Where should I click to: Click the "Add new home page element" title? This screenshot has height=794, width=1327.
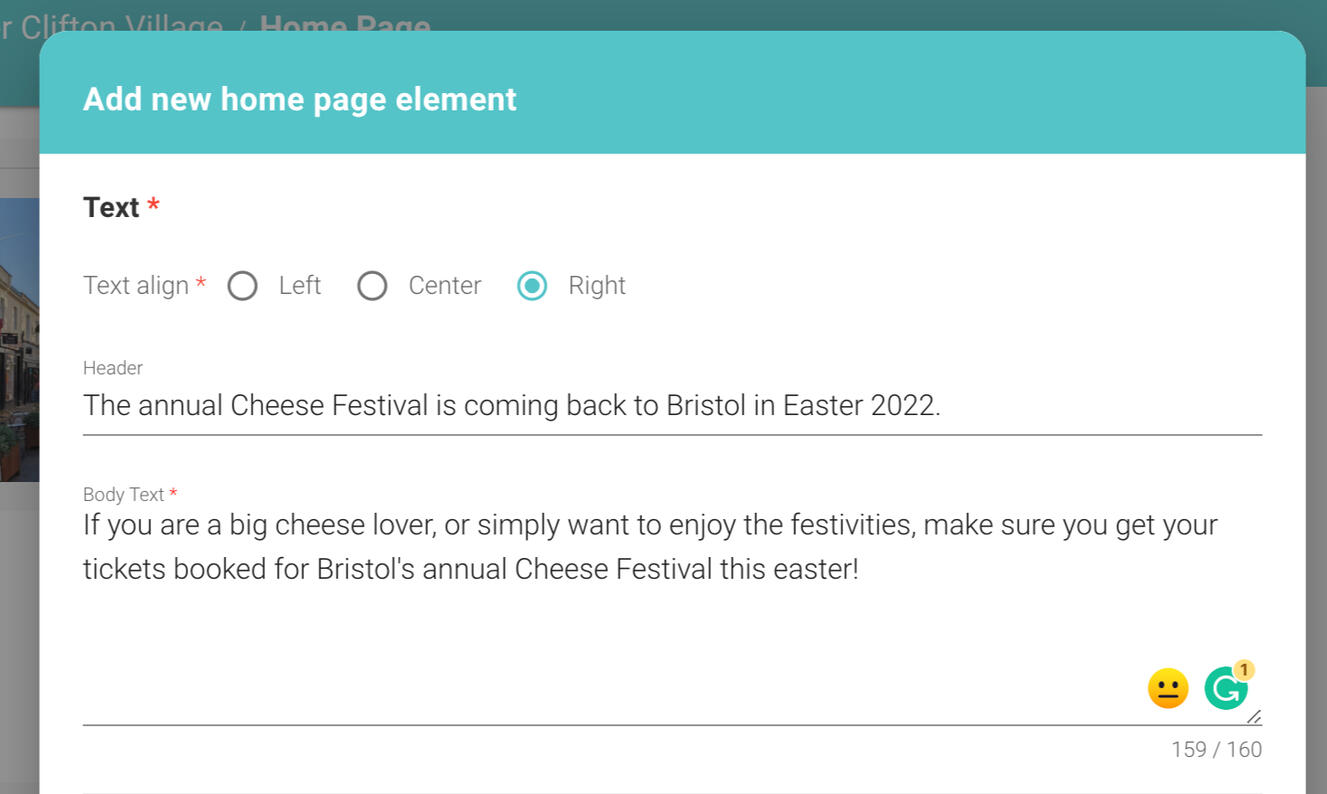tap(300, 100)
